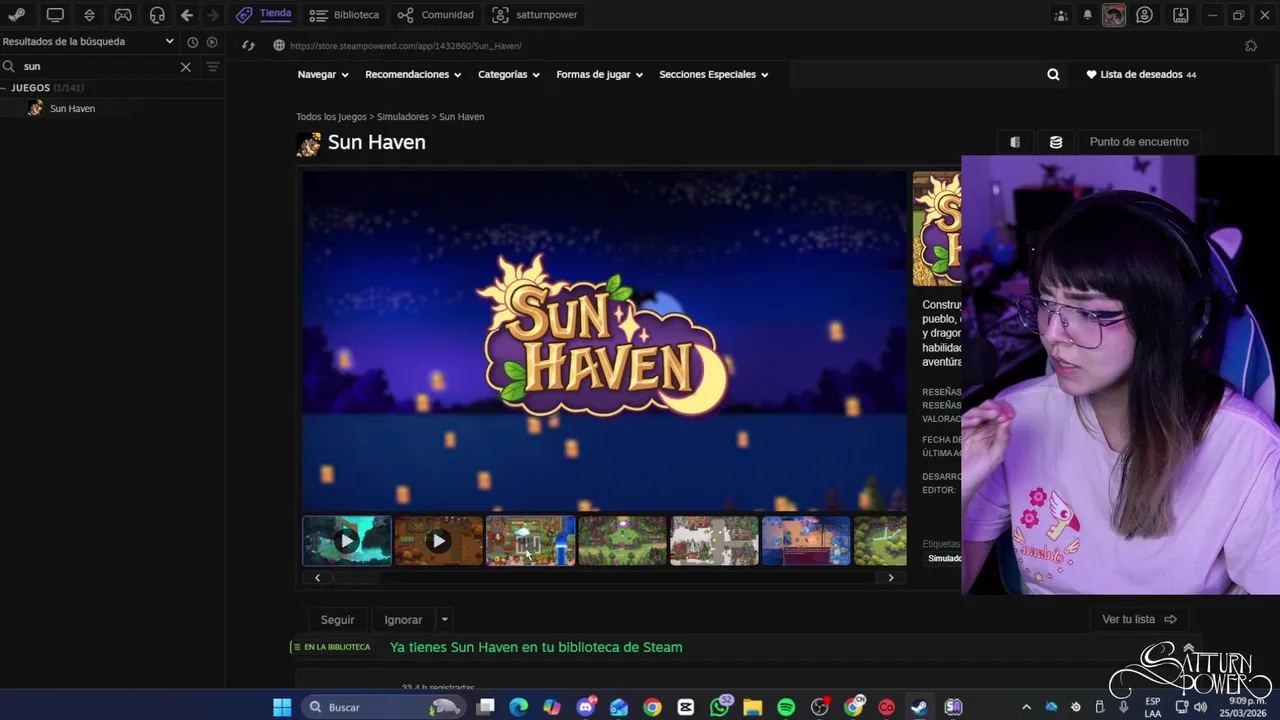Open the Comunidad tab
Viewport: 1280px width, 720px height.
pyautogui.click(x=435, y=15)
